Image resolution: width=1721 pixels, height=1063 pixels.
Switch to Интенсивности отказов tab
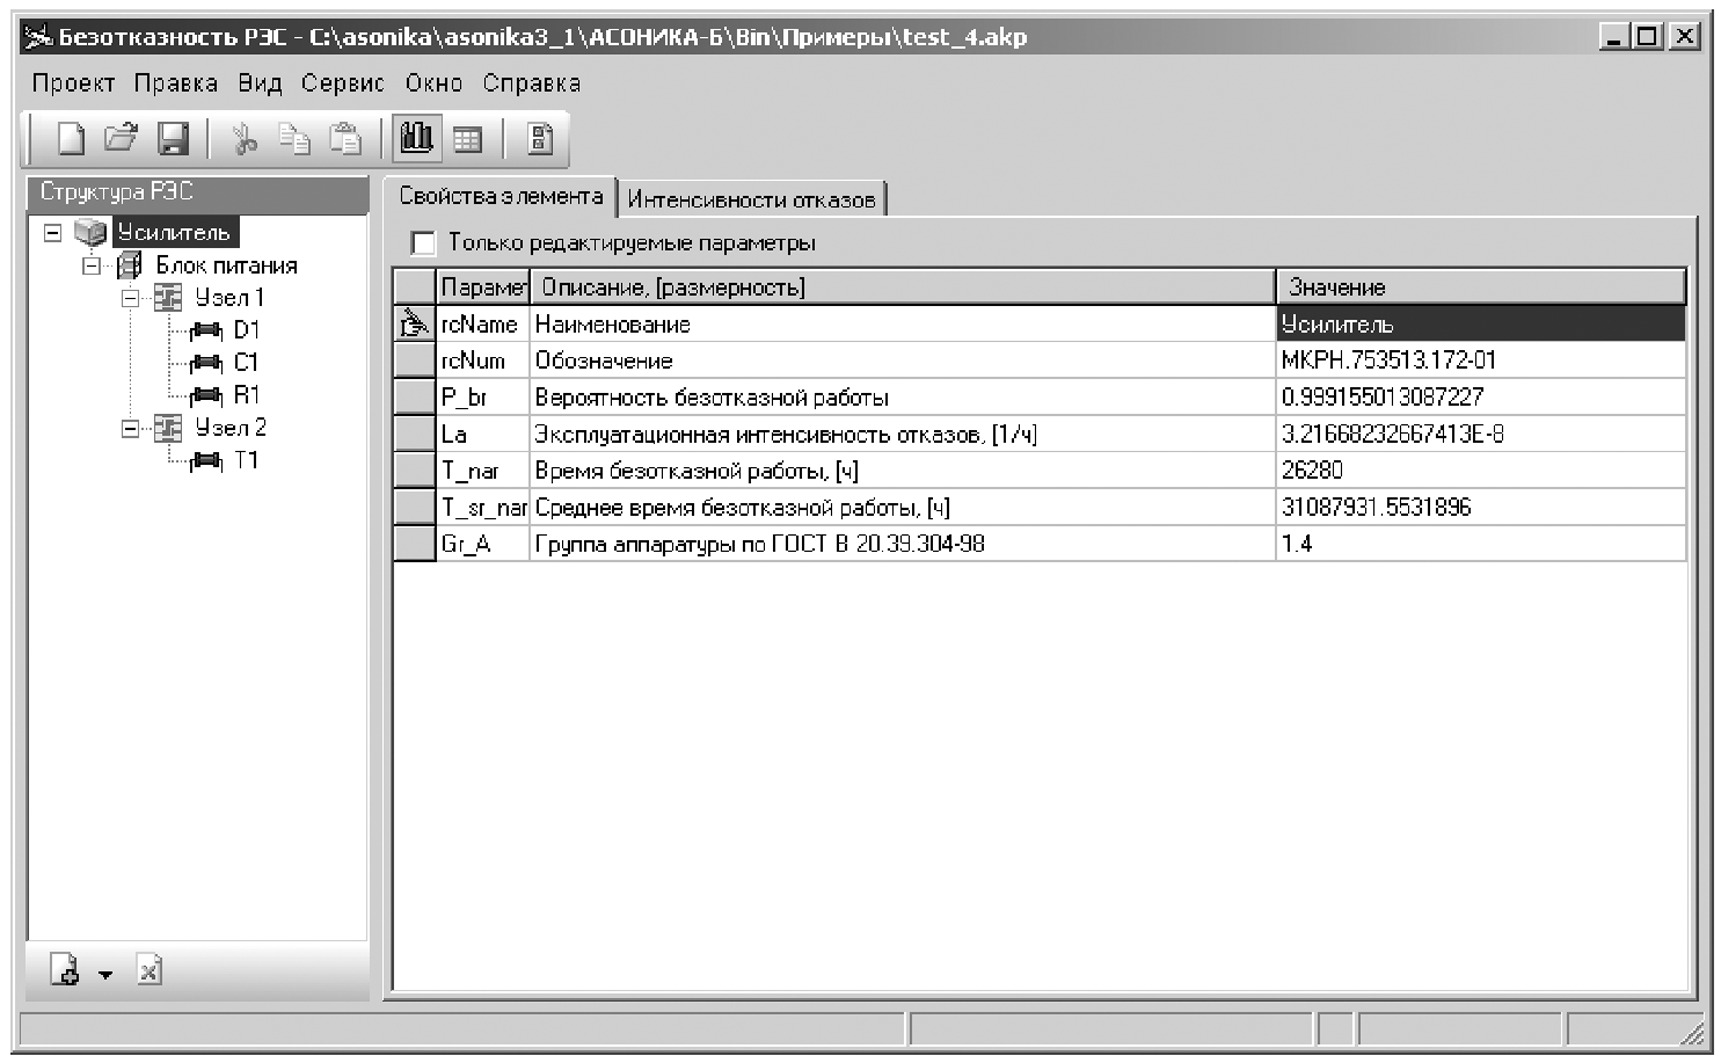[x=751, y=199]
